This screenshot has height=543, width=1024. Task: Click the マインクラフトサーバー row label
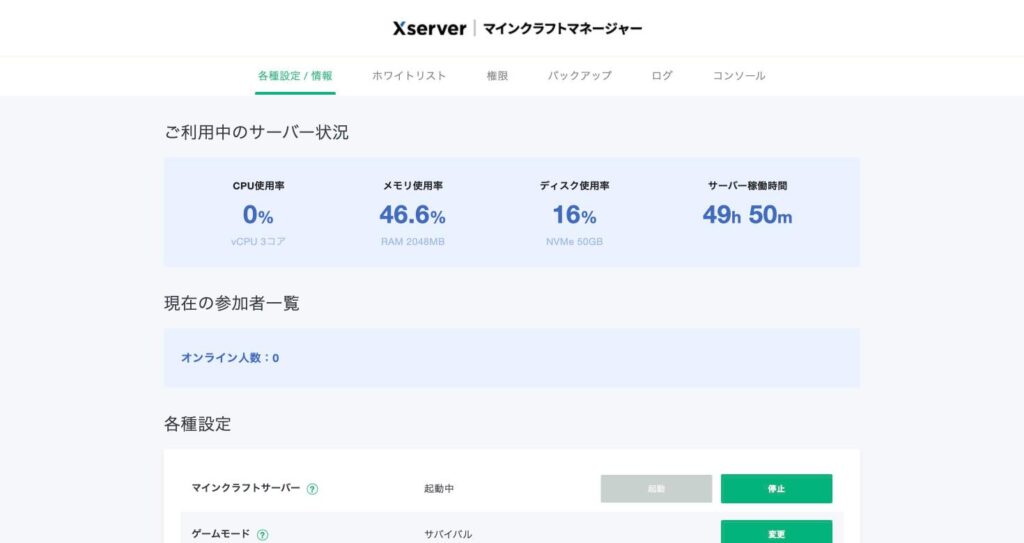point(246,488)
